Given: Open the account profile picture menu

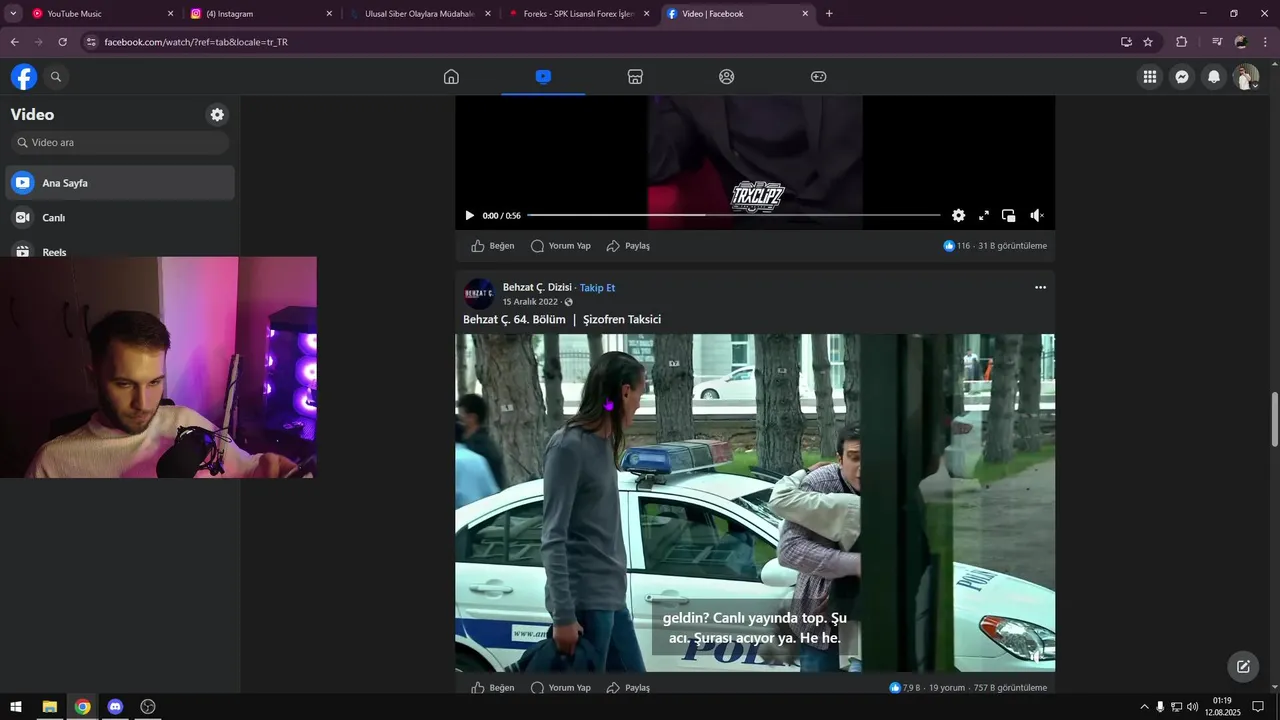Looking at the screenshot, I should coord(1246,77).
